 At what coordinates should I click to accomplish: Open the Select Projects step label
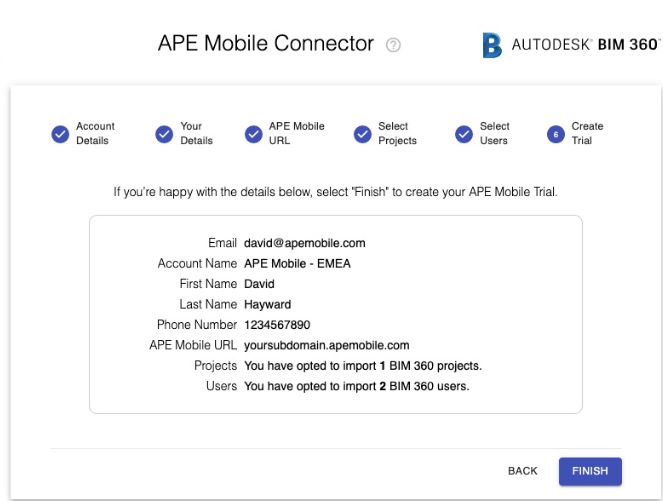click(x=397, y=133)
